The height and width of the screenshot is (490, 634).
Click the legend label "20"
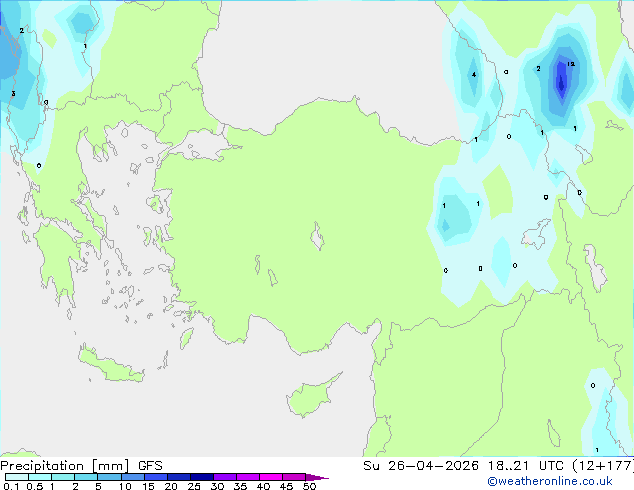[171, 486]
